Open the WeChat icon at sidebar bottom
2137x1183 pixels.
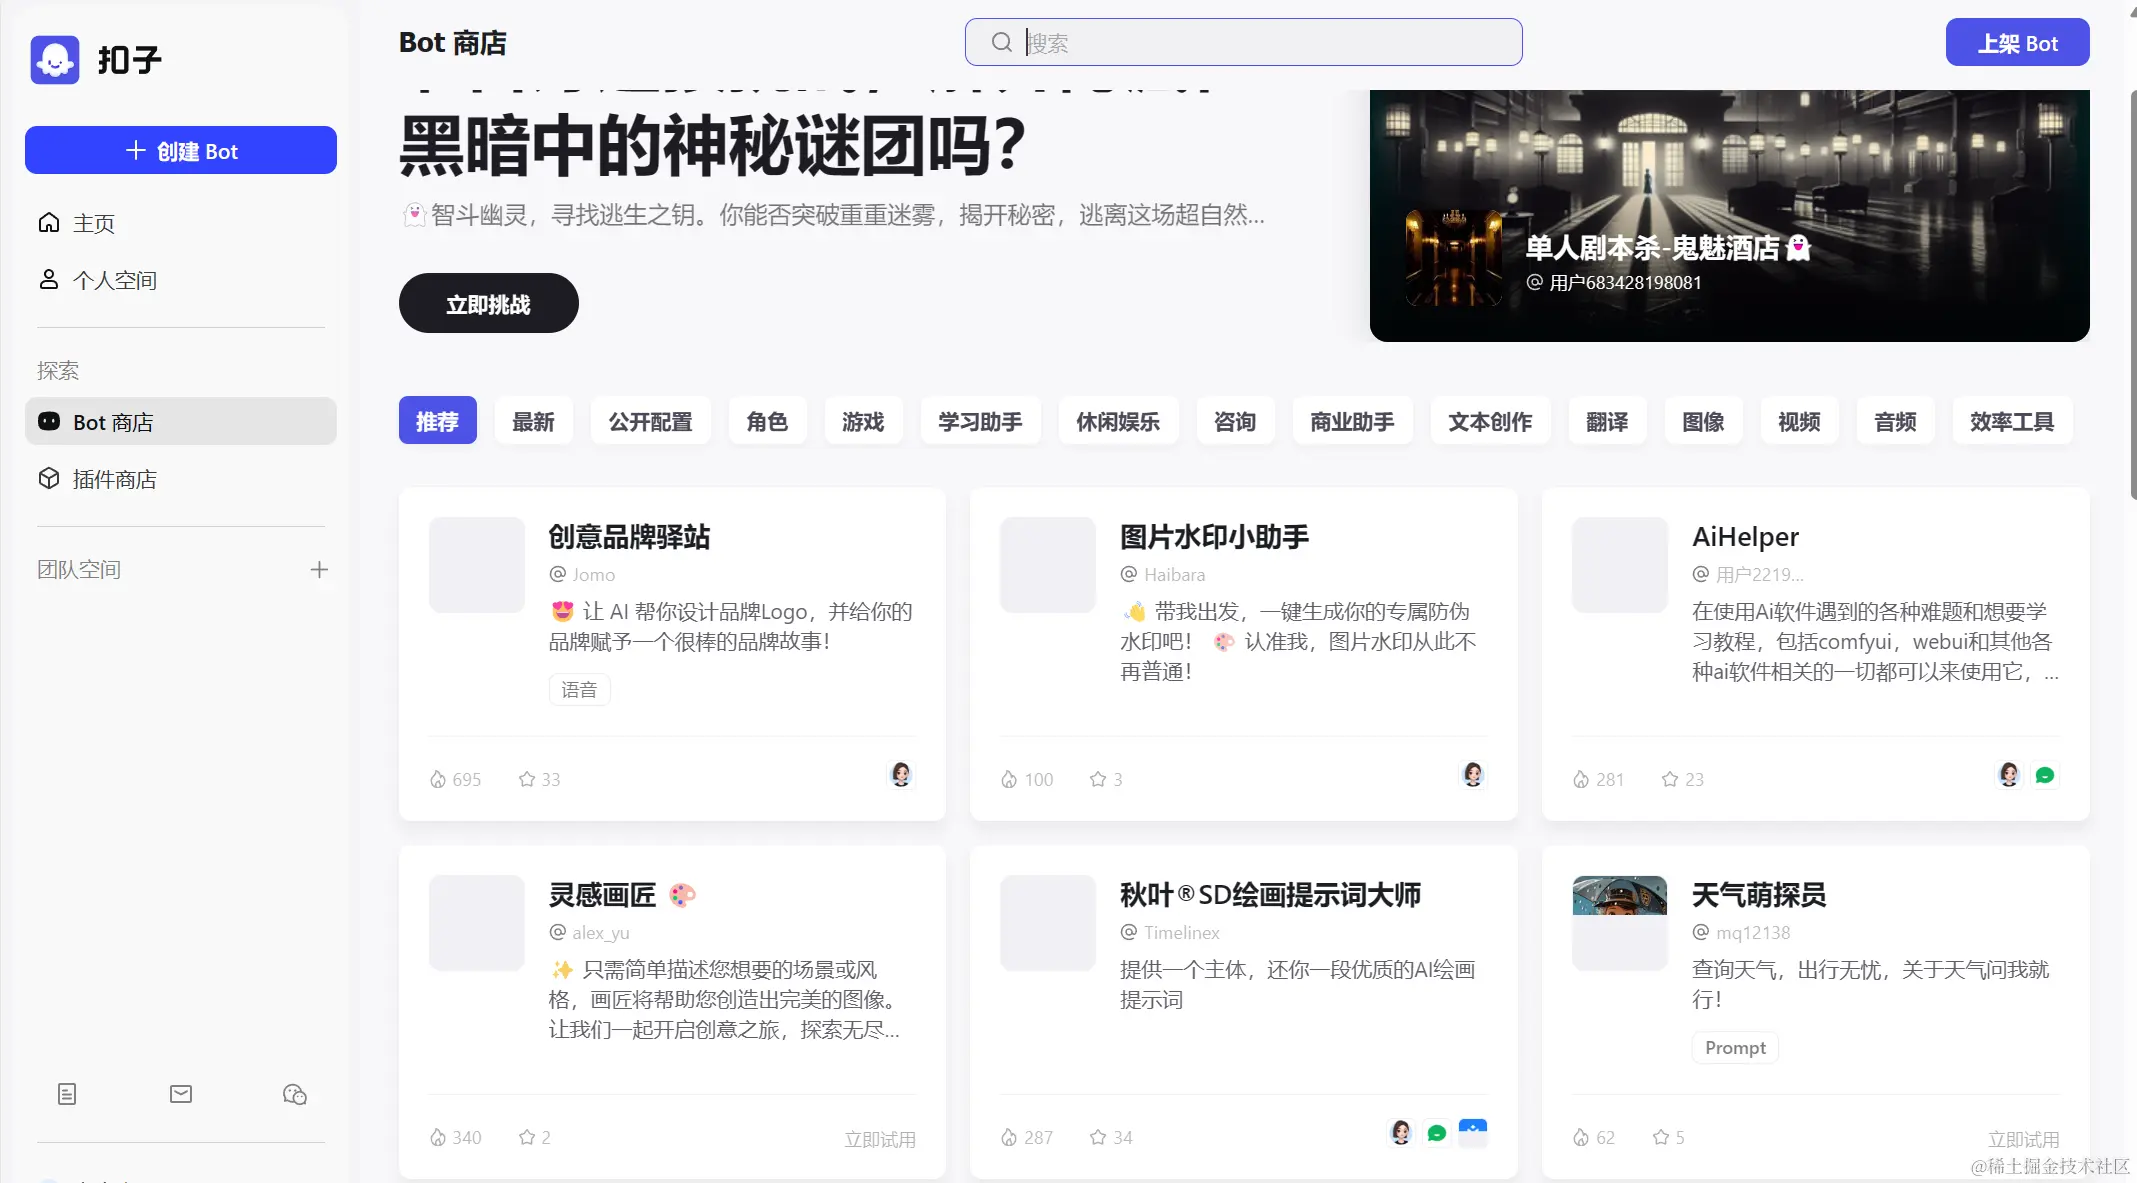[295, 1094]
